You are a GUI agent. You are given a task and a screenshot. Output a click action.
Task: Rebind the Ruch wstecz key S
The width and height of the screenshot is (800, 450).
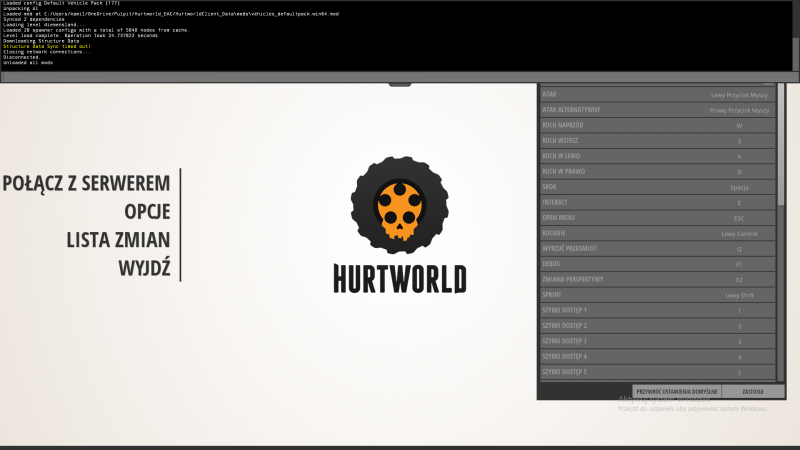point(658,140)
